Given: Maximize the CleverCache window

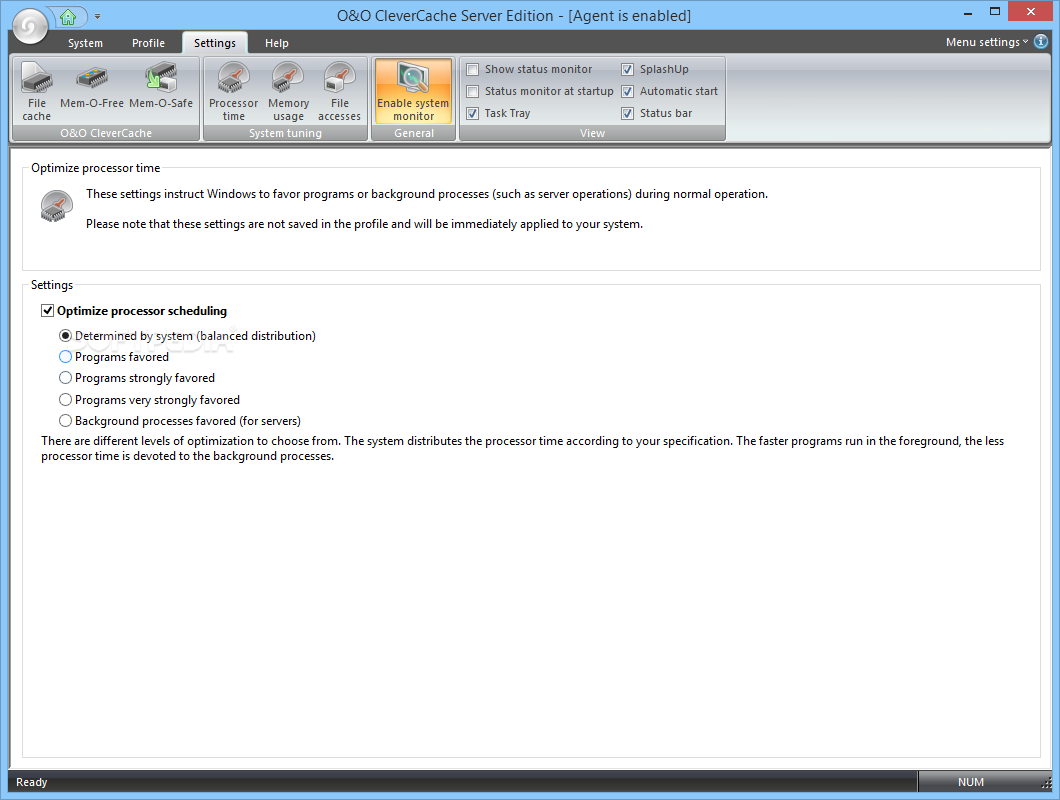Looking at the screenshot, I should tap(994, 11).
